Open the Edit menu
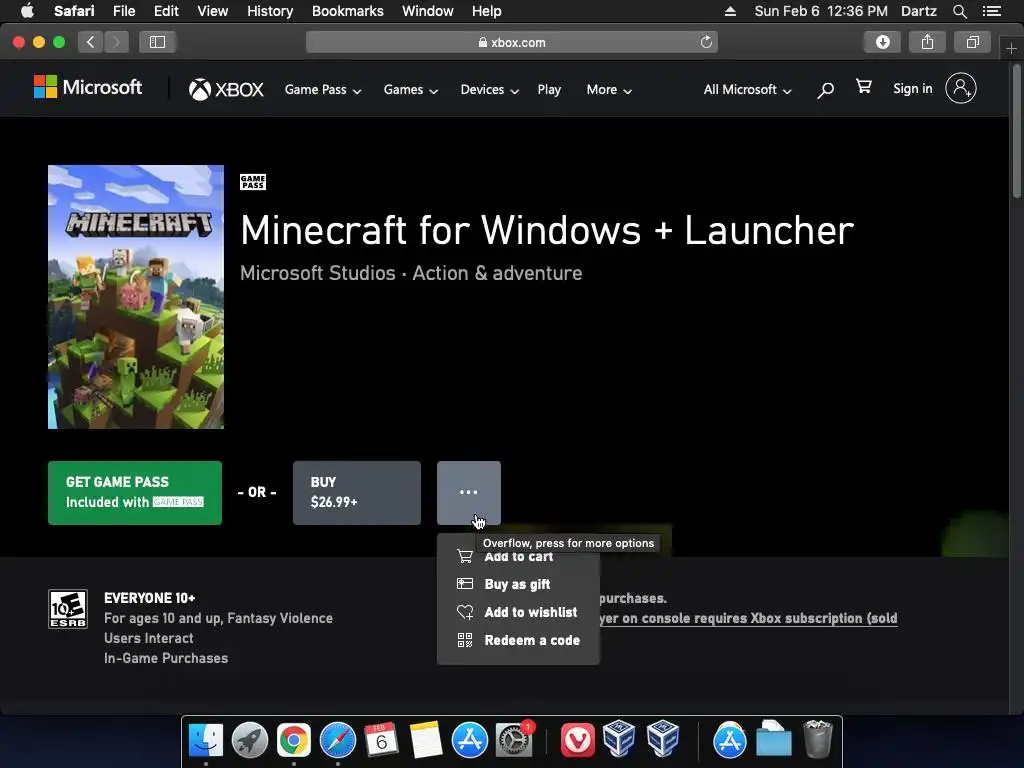1024x768 pixels. (x=166, y=11)
